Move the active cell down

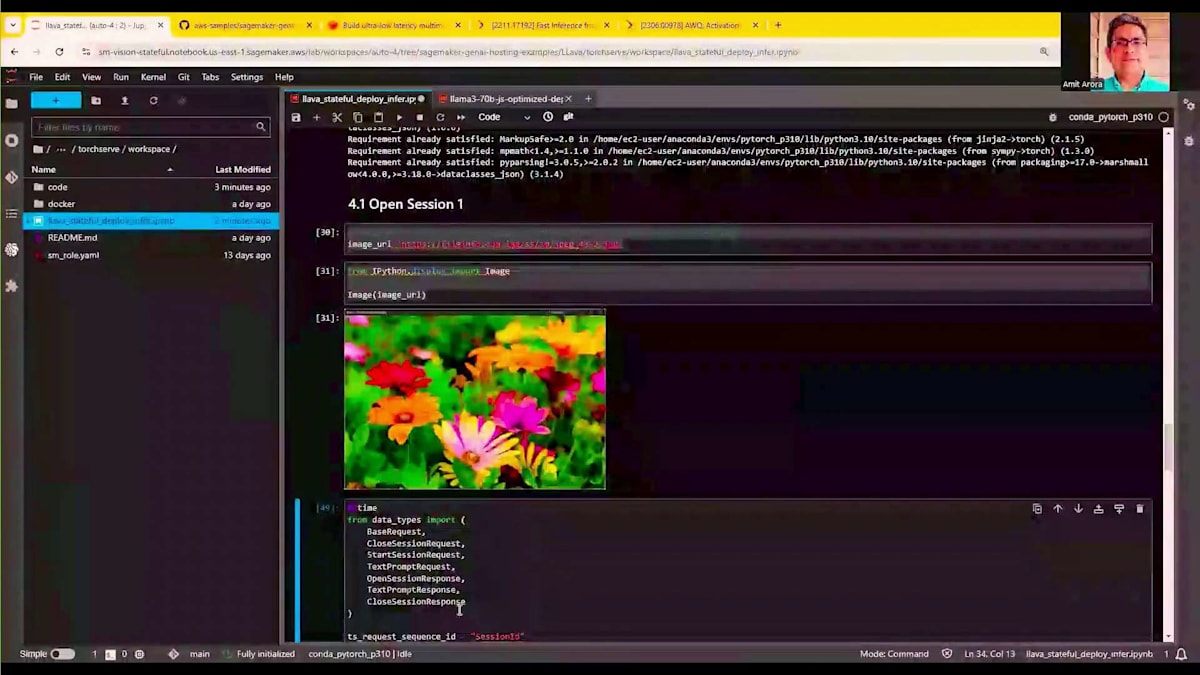tap(1078, 509)
